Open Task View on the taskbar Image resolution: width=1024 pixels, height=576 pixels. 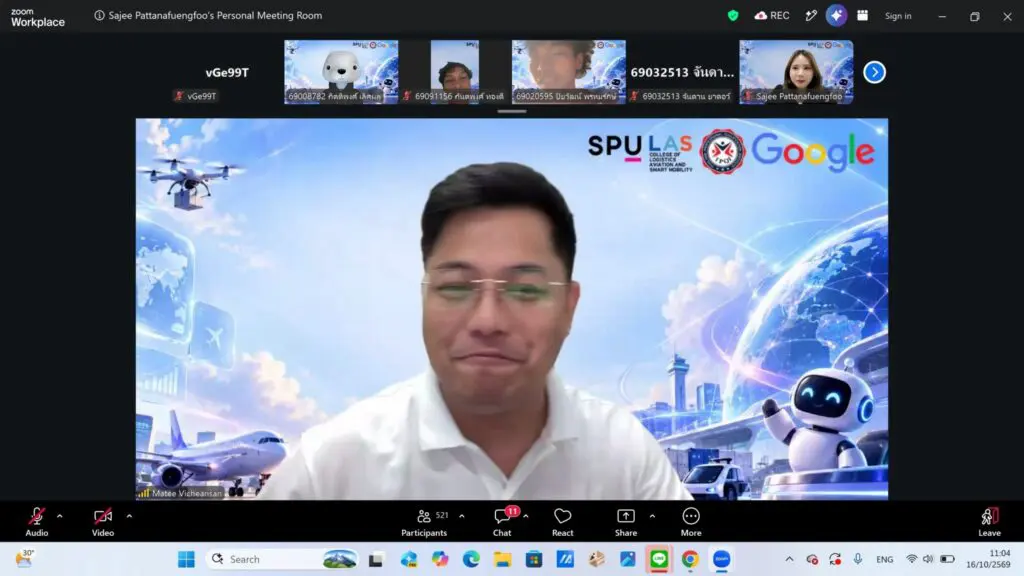pos(376,559)
